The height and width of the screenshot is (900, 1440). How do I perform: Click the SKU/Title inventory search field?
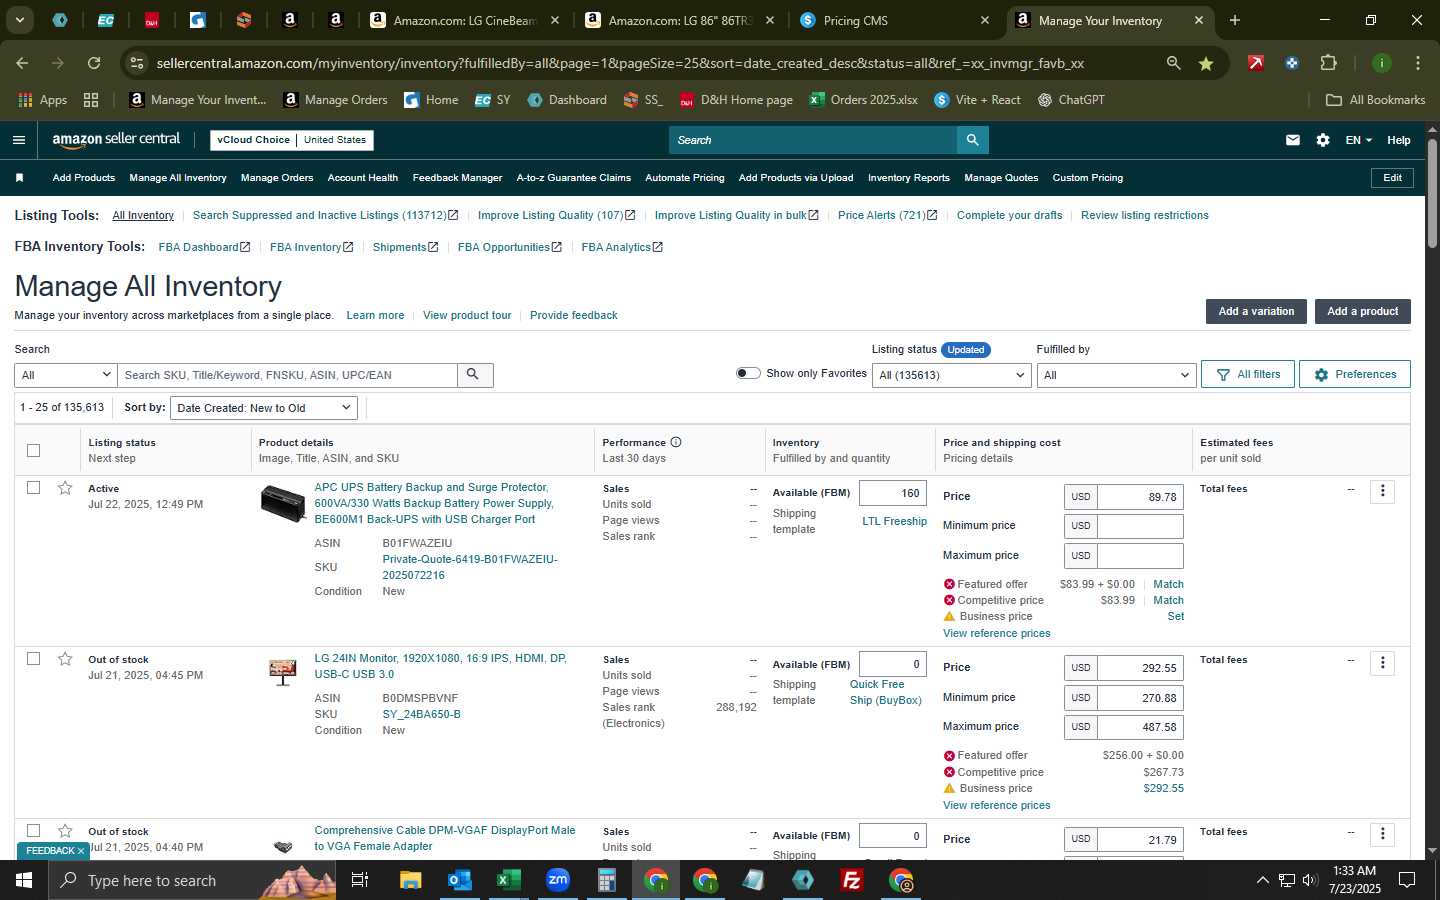(x=288, y=375)
